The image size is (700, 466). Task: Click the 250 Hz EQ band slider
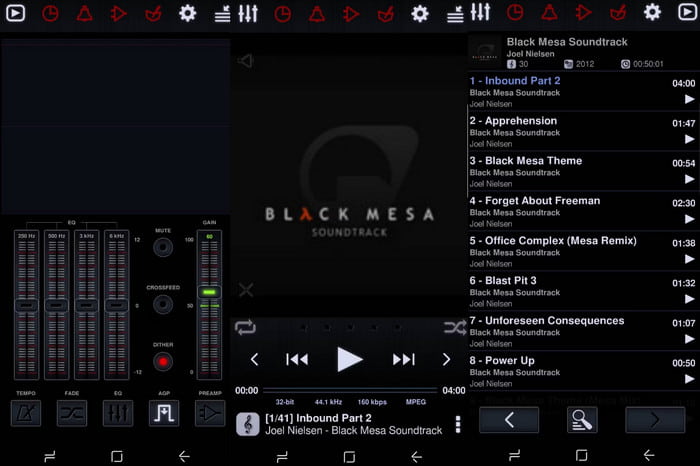point(26,305)
